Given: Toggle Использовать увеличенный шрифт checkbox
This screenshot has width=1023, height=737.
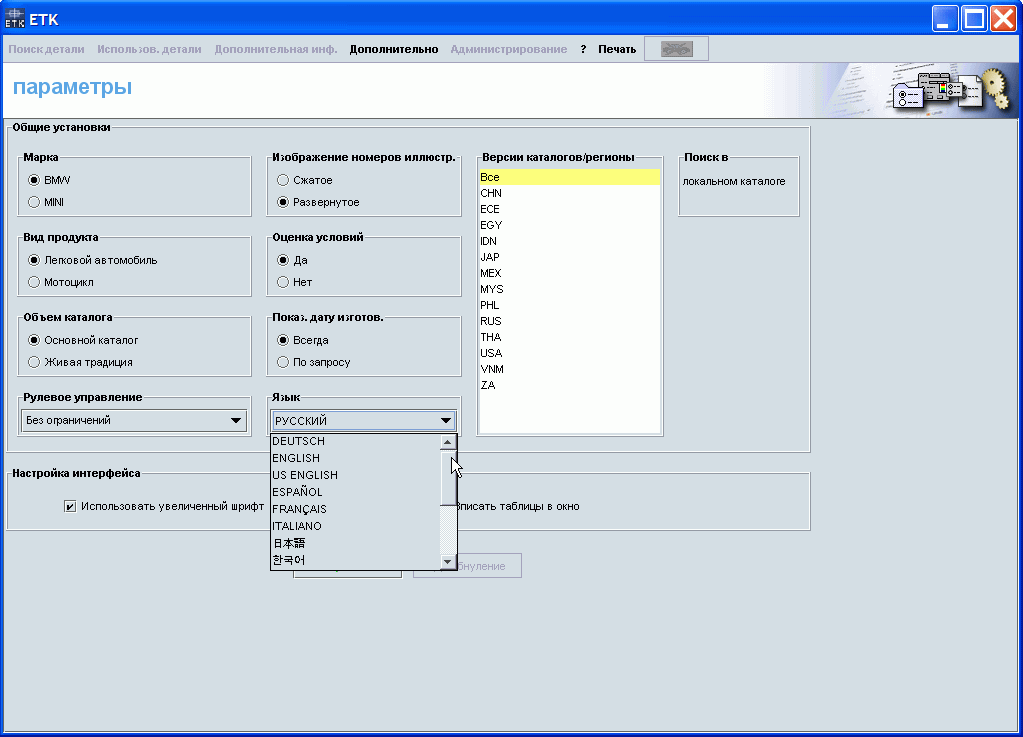Looking at the screenshot, I should tap(70, 506).
